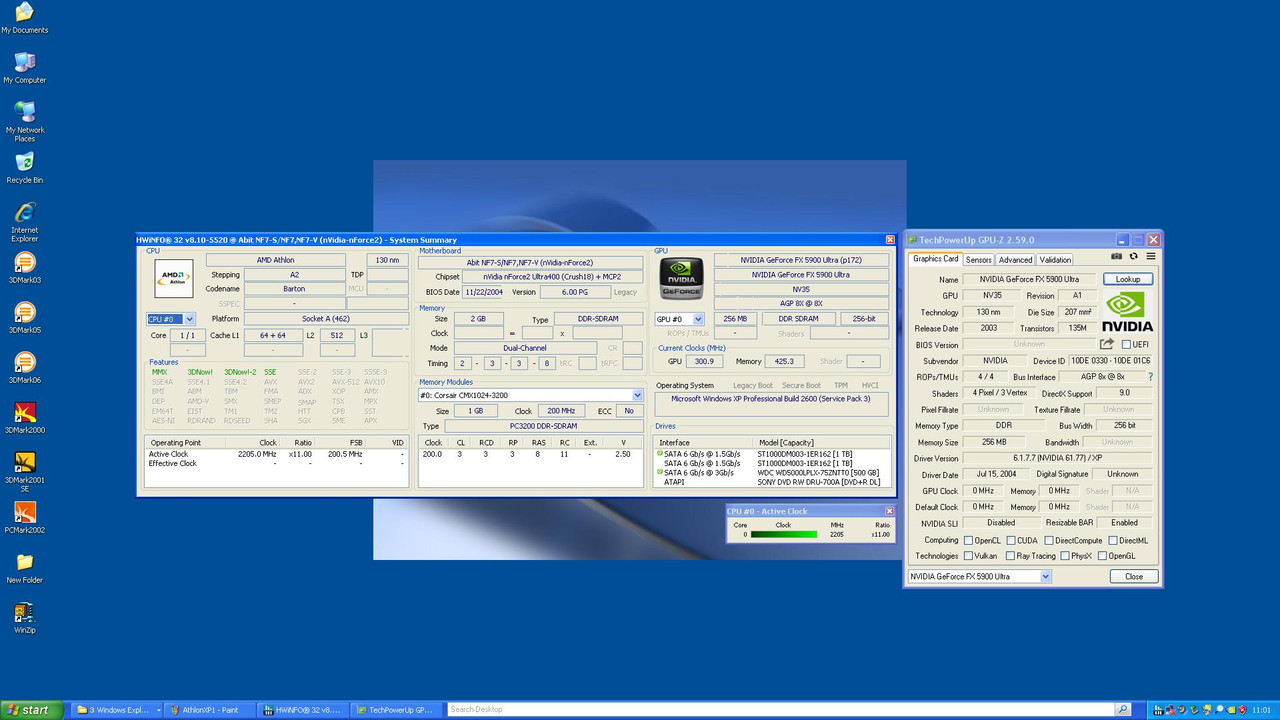Take GPU-Z screenshot with camera icon

(x=1117, y=257)
